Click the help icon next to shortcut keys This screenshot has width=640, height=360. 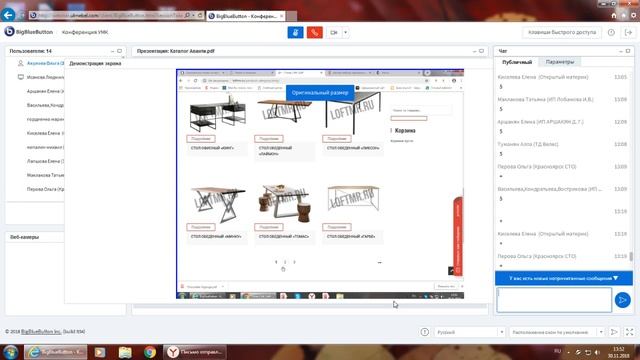[611, 32]
